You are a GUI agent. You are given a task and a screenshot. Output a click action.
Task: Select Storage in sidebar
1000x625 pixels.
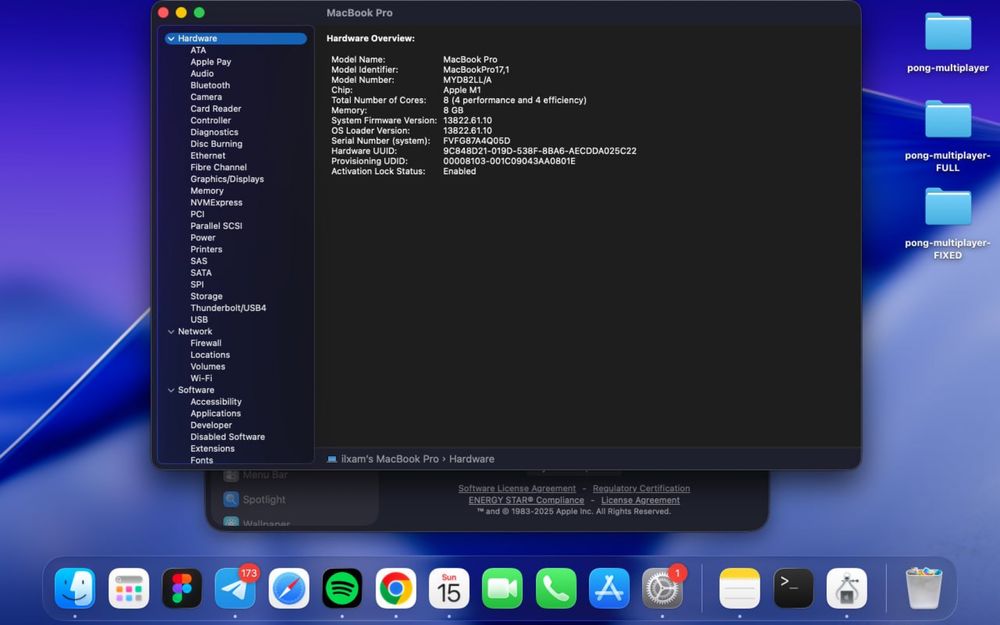click(206, 297)
